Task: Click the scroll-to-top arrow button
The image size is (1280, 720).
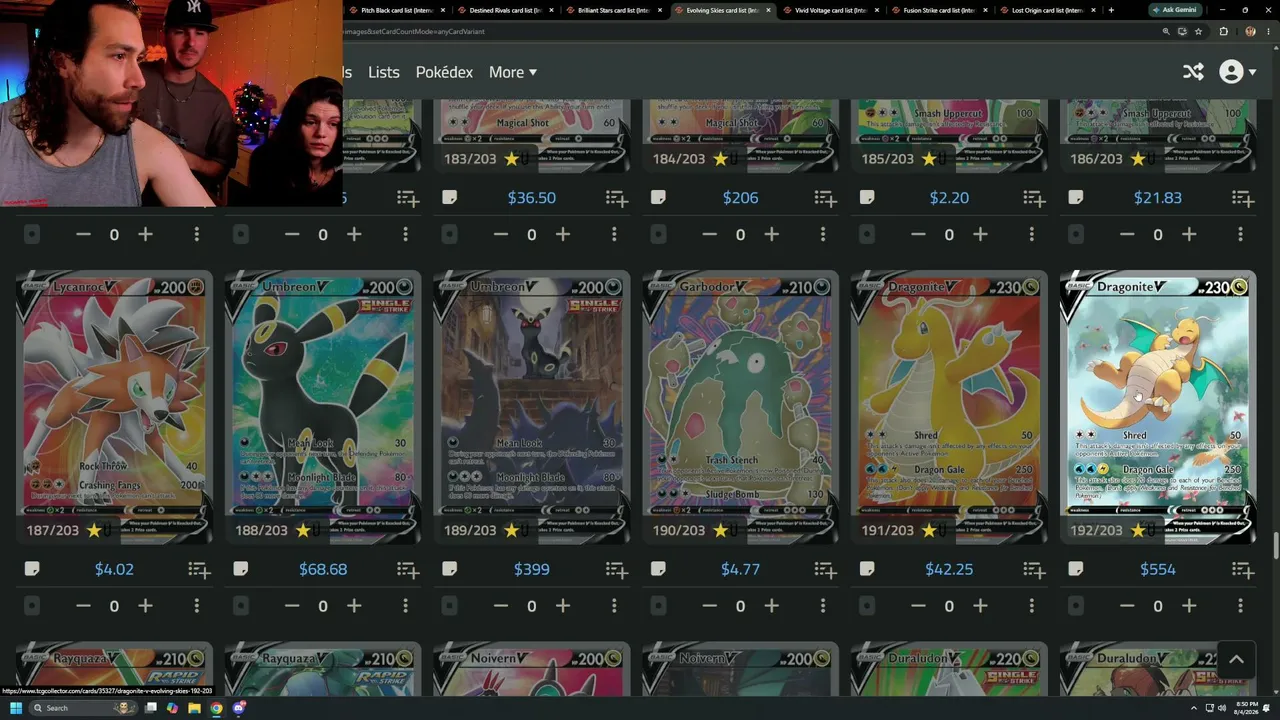Action: [x=1236, y=660]
